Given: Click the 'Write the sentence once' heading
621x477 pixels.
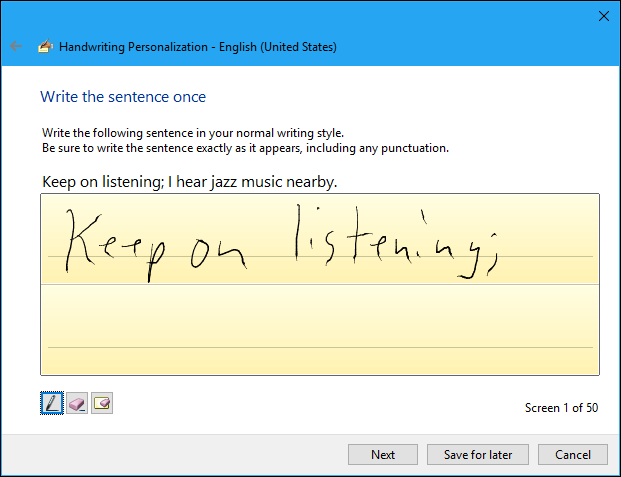Looking at the screenshot, I should (x=123, y=97).
